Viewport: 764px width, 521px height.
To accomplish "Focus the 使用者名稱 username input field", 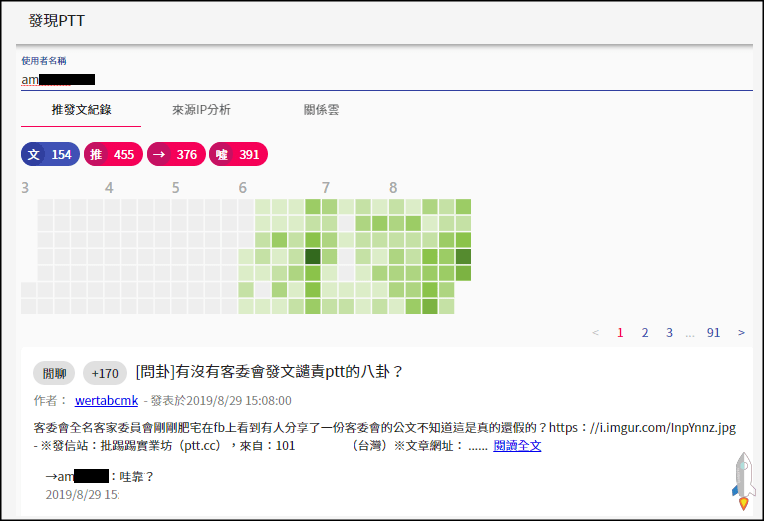I will point(386,79).
